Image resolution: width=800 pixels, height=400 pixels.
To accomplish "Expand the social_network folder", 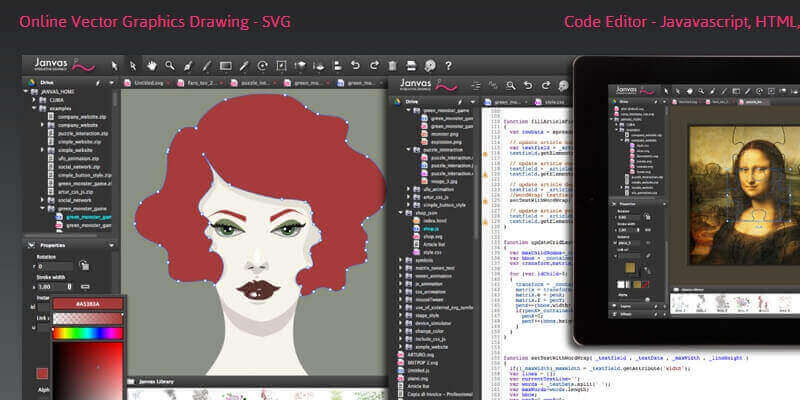I will pyautogui.click(x=41, y=200).
